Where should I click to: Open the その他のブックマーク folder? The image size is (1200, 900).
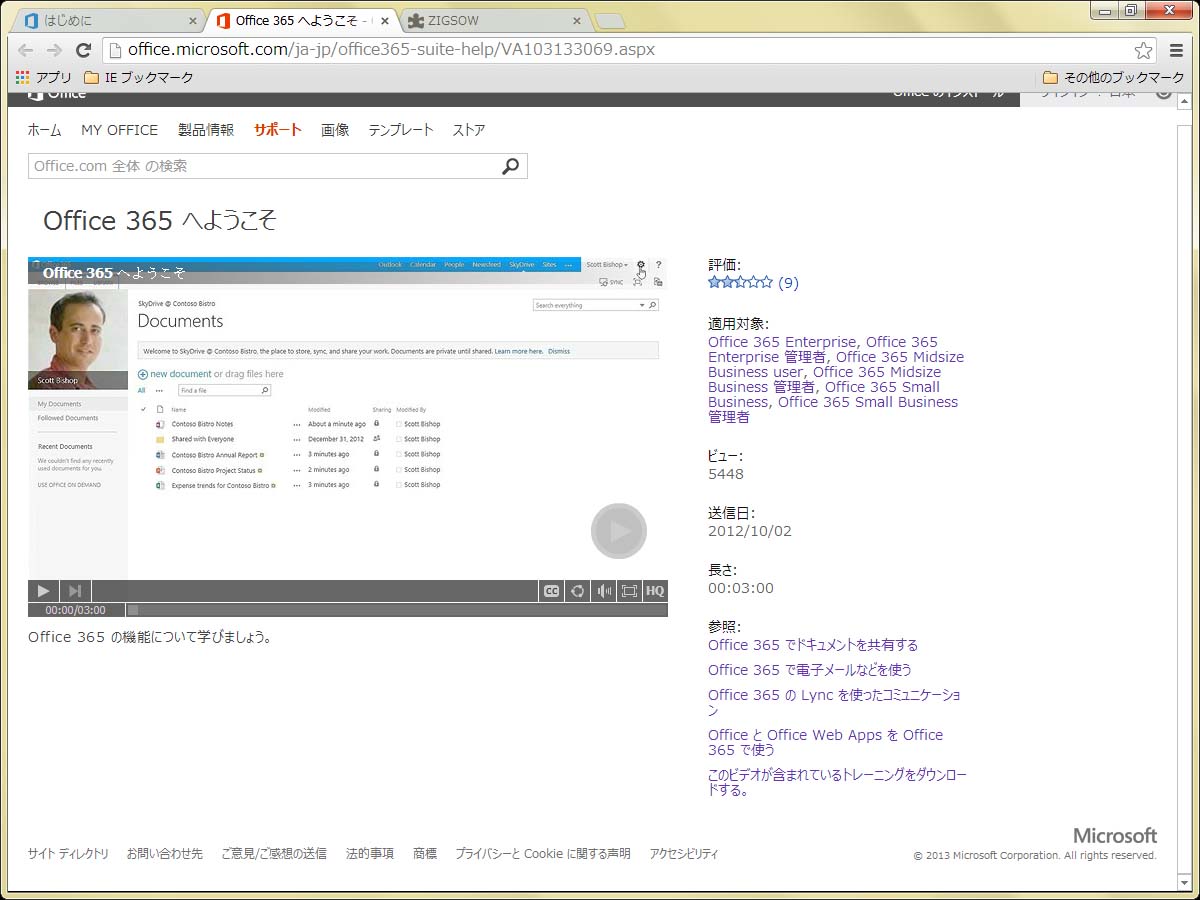[x=1113, y=77]
